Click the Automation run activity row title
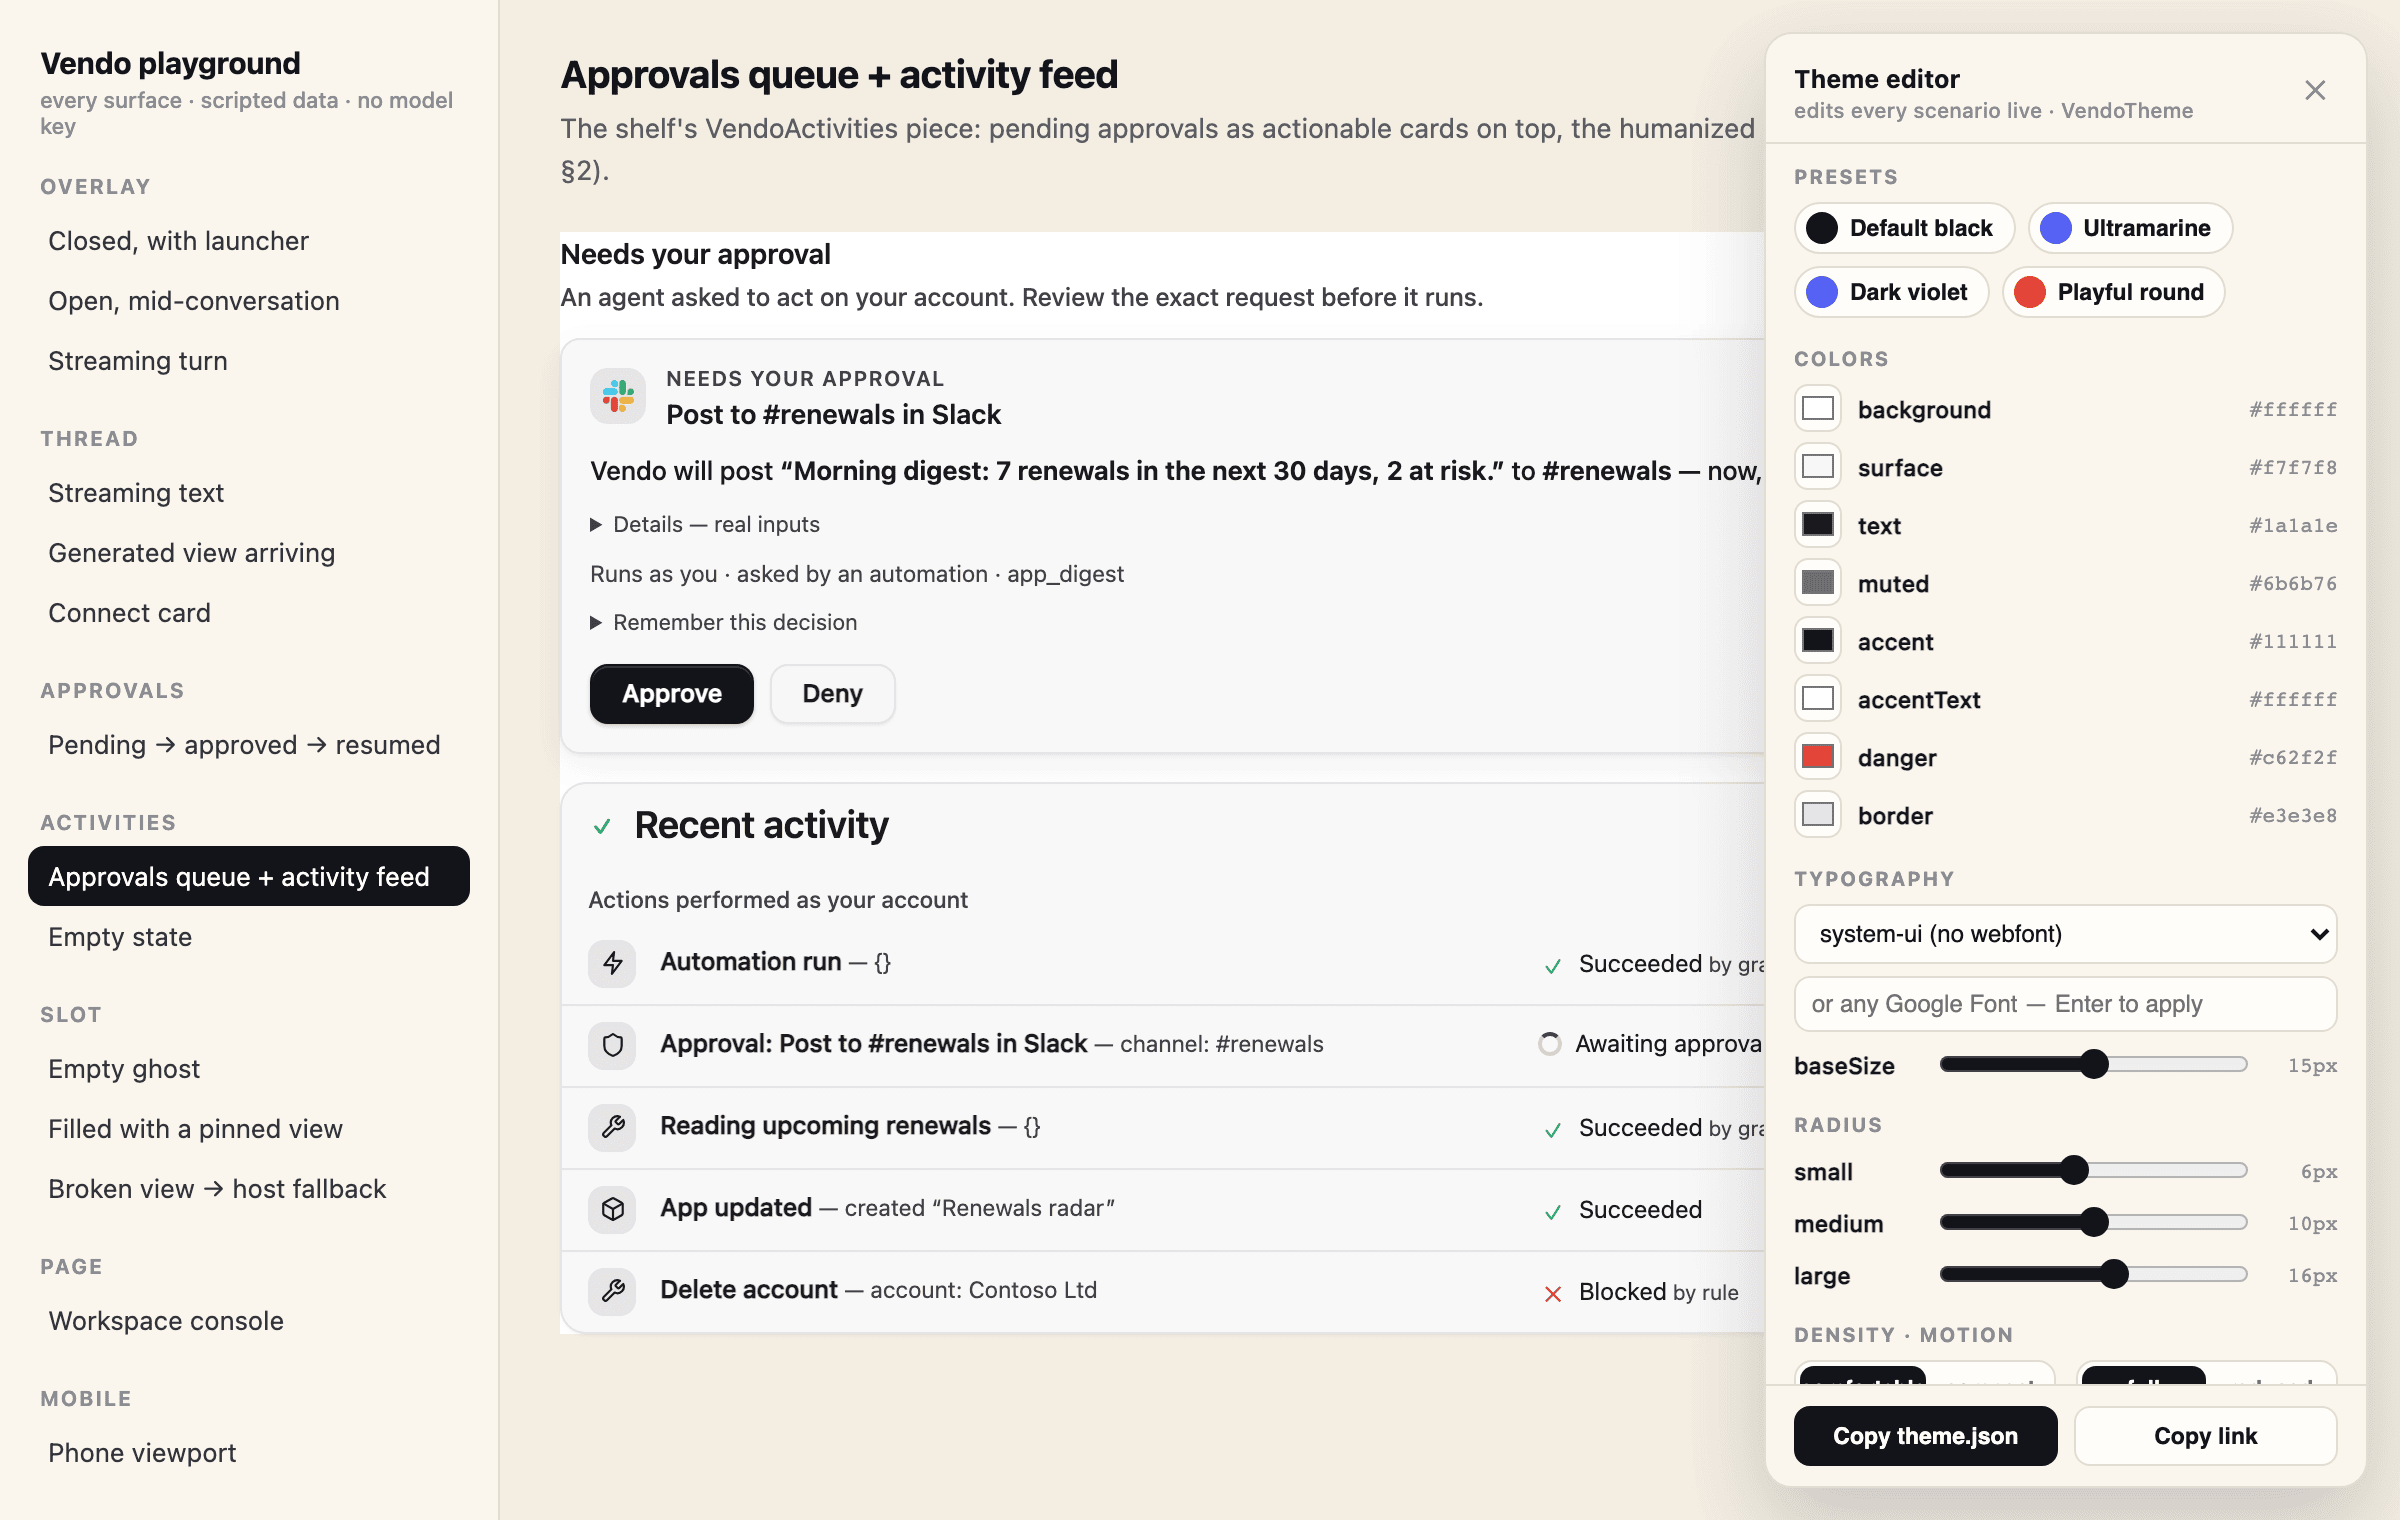Screen dimensions: 2400x1520 click(751, 962)
